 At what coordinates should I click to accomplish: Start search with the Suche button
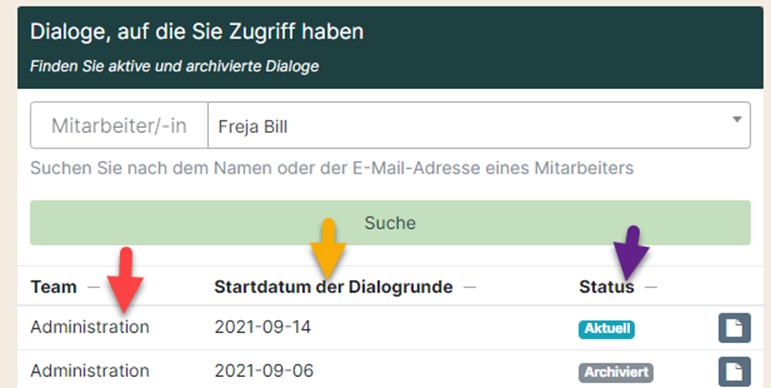coord(390,223)
